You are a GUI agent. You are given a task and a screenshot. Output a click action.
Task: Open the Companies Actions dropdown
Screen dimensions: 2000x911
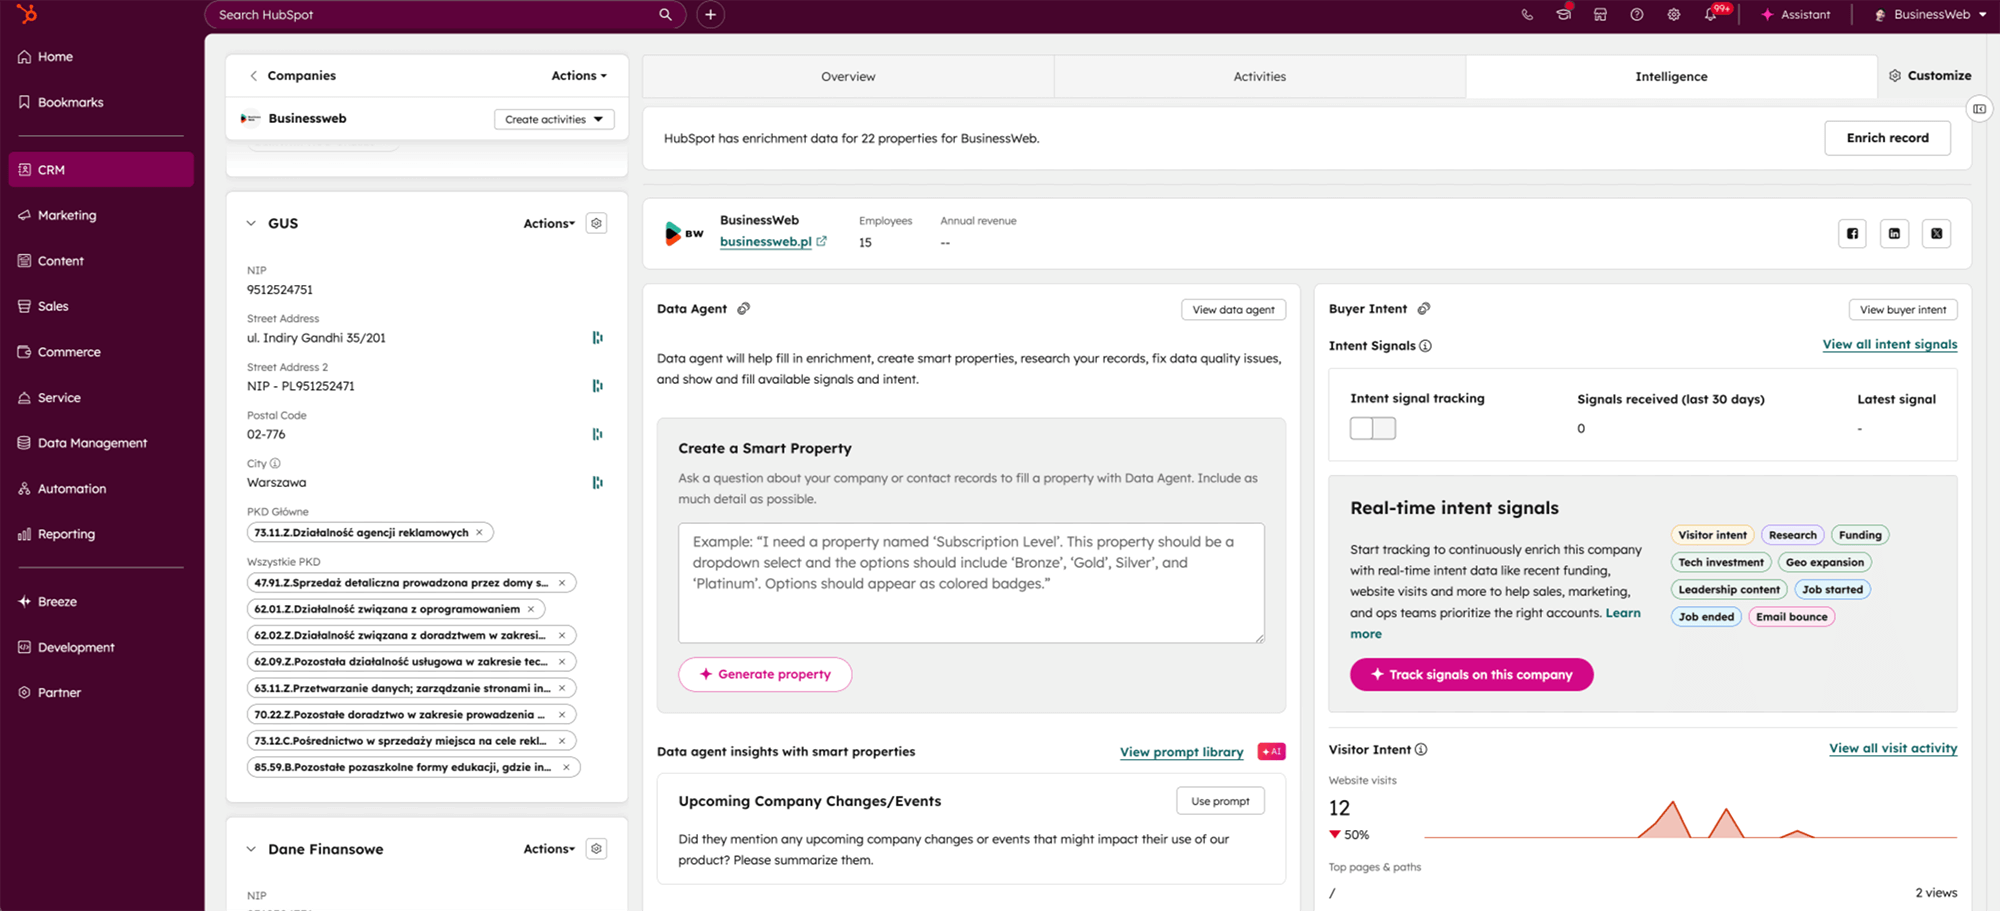578,76
